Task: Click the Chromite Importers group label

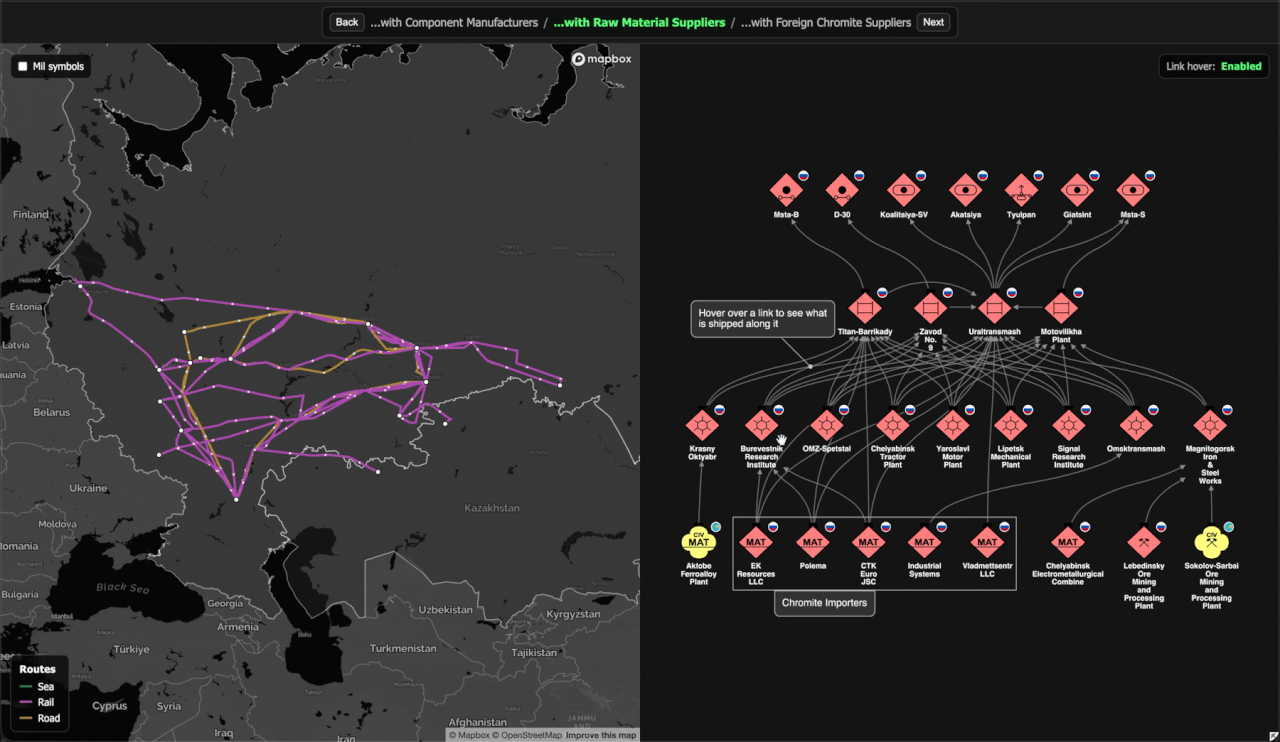Action: pos(824,603)
